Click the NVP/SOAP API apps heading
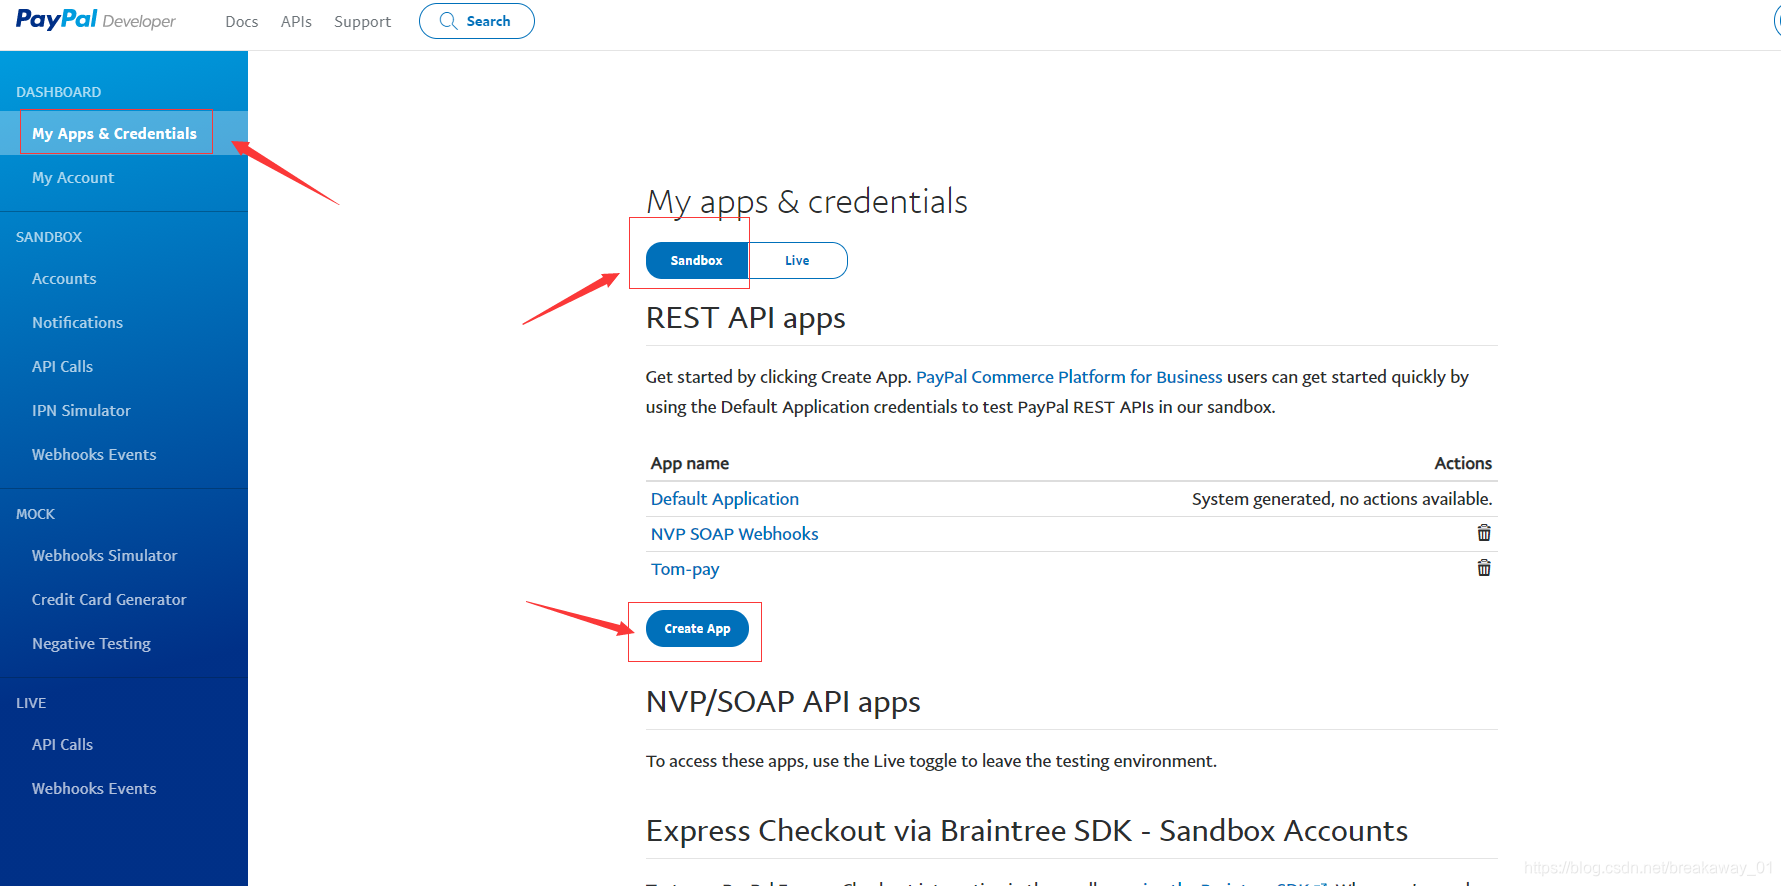Viewport: 1781px width, 886px height. [x=783, y=702]
